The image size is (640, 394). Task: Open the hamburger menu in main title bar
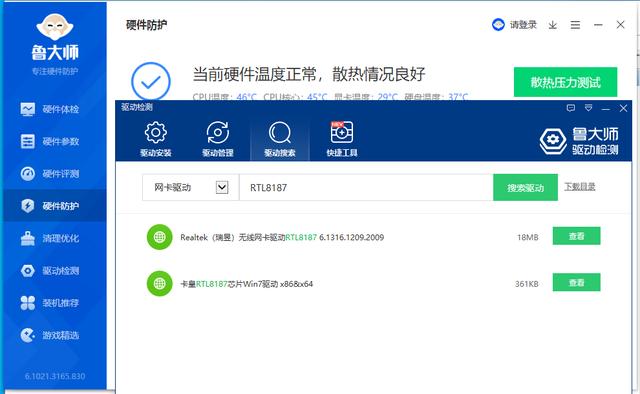click(x=575, y=25)
